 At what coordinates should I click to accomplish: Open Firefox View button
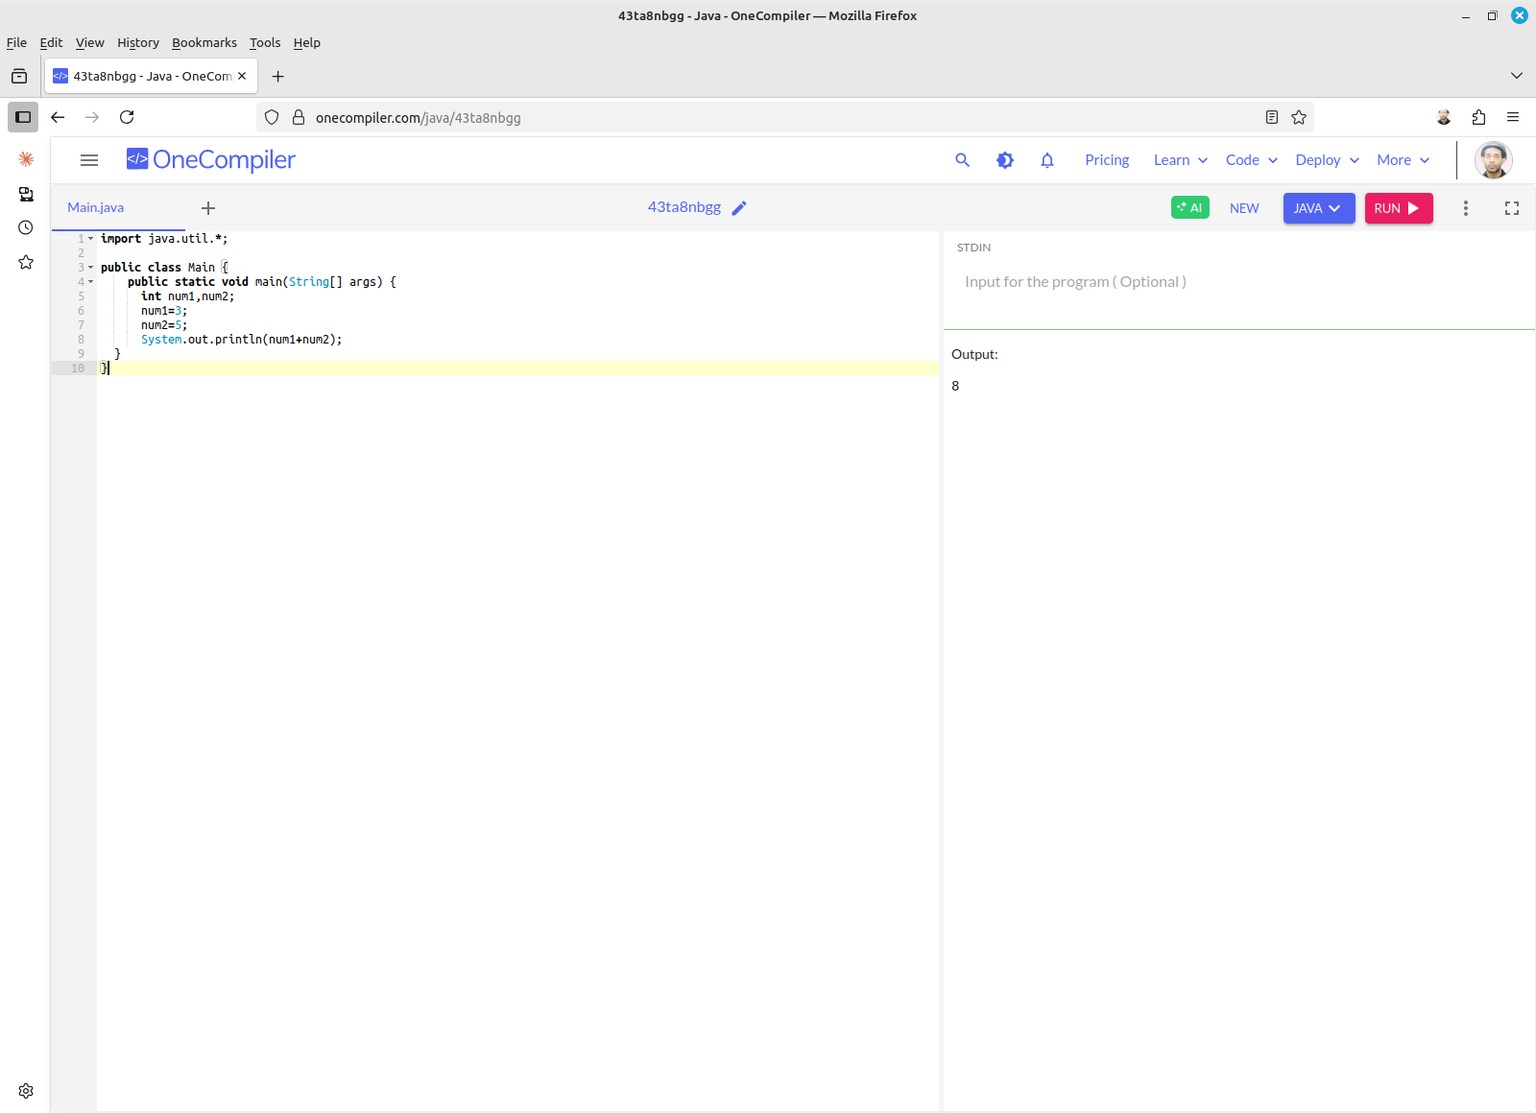coord(19,76)
